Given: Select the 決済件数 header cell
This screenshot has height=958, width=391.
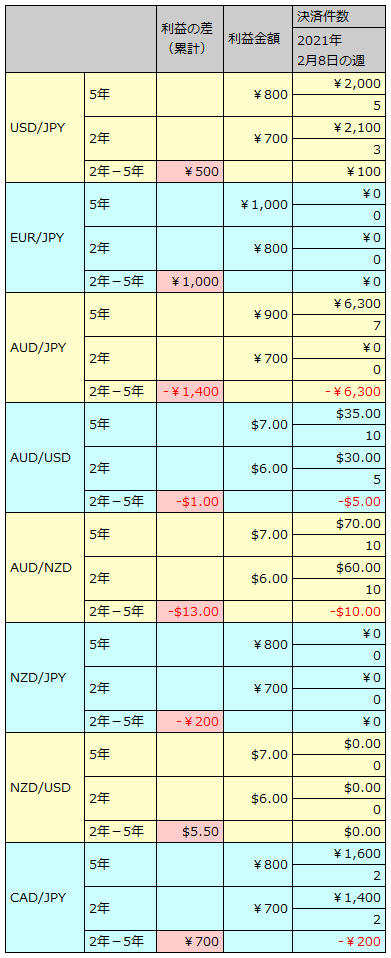Looking at the screenshot, I should coord(339,17).
